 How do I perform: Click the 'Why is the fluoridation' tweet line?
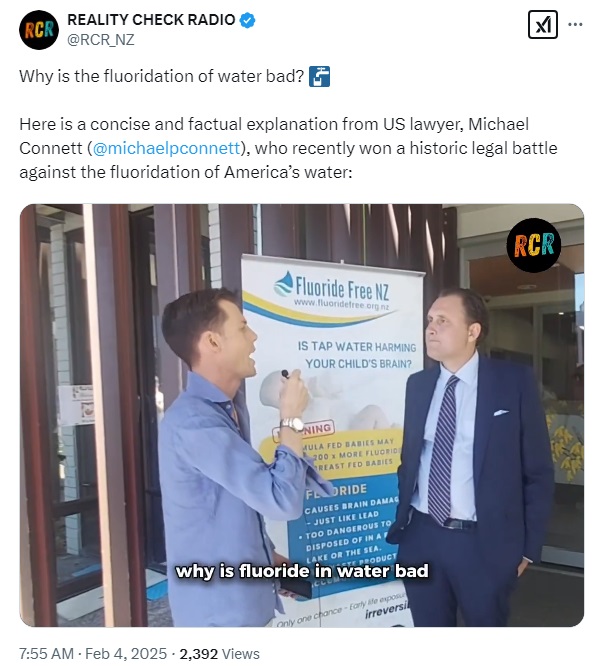pos(161,76)
